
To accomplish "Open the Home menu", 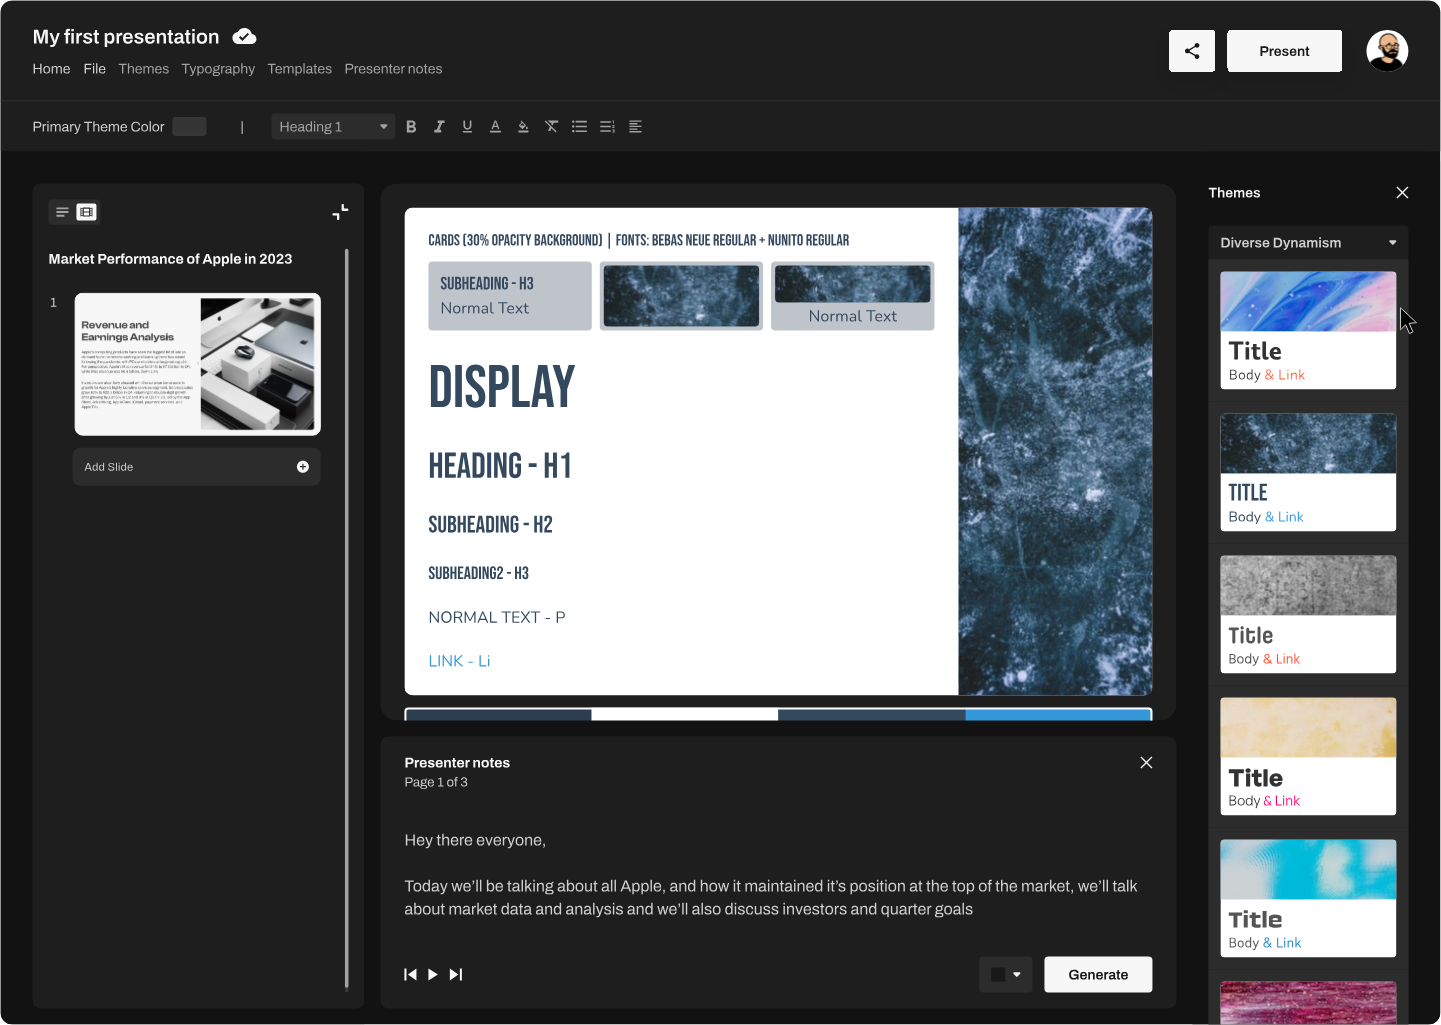I will tap(51, 69).
